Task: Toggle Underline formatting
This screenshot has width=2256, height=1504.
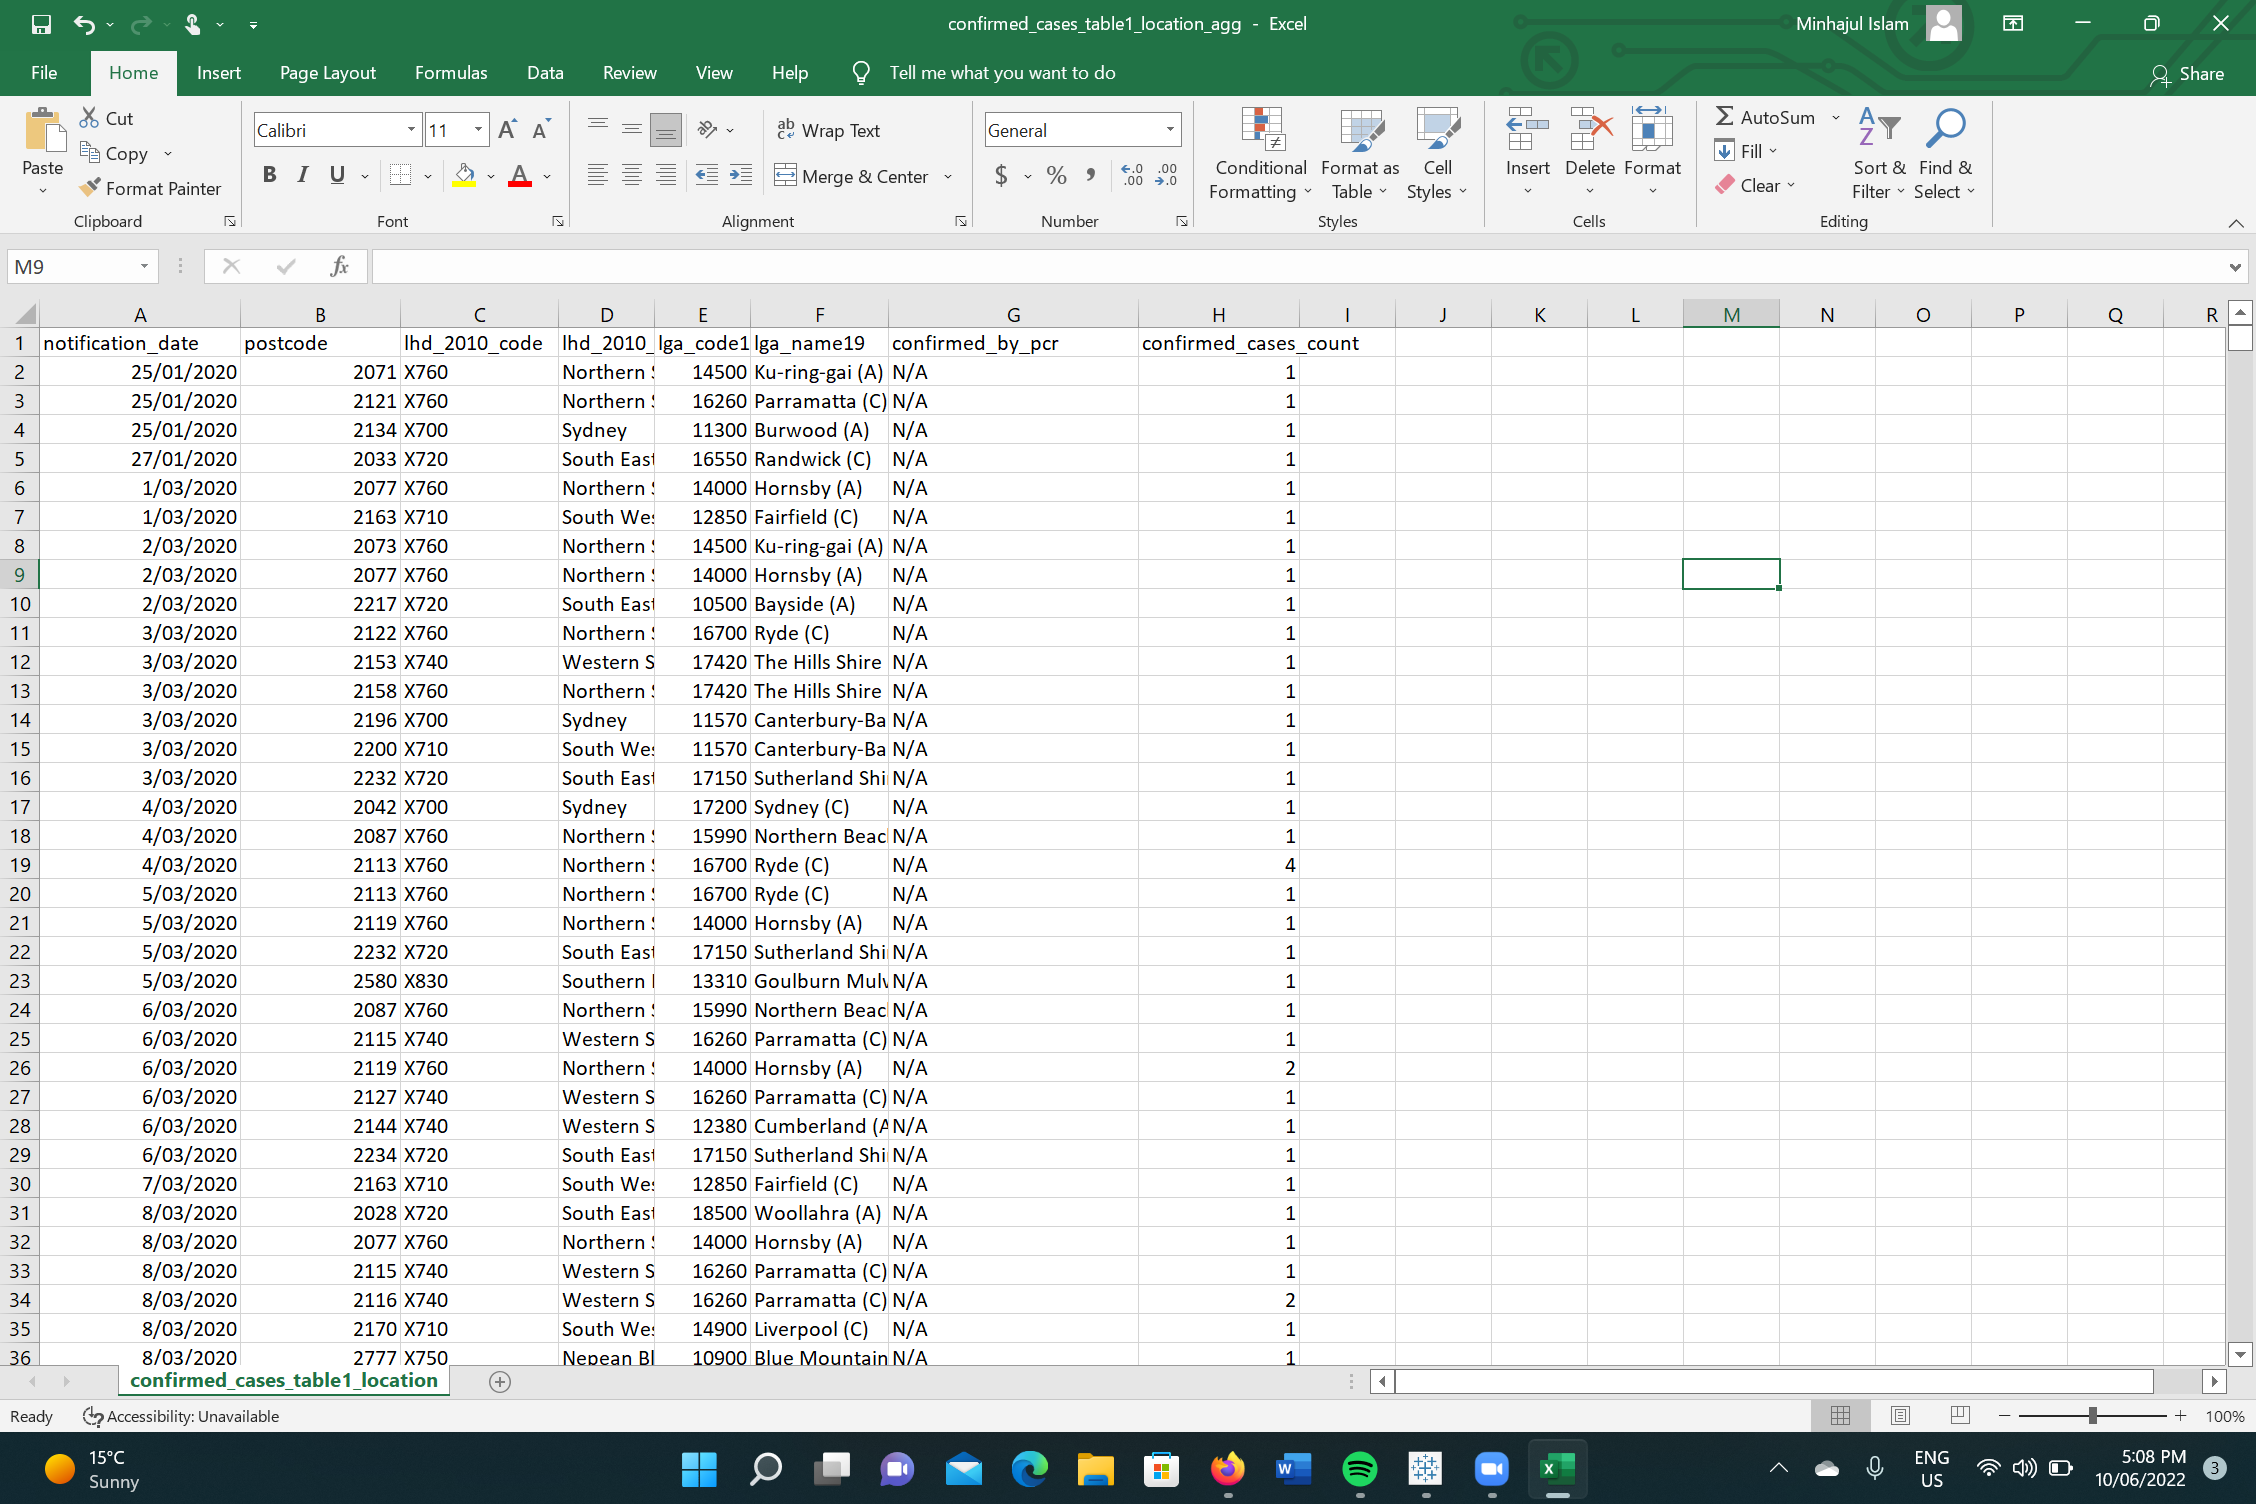Action: [x=338, y=176]
